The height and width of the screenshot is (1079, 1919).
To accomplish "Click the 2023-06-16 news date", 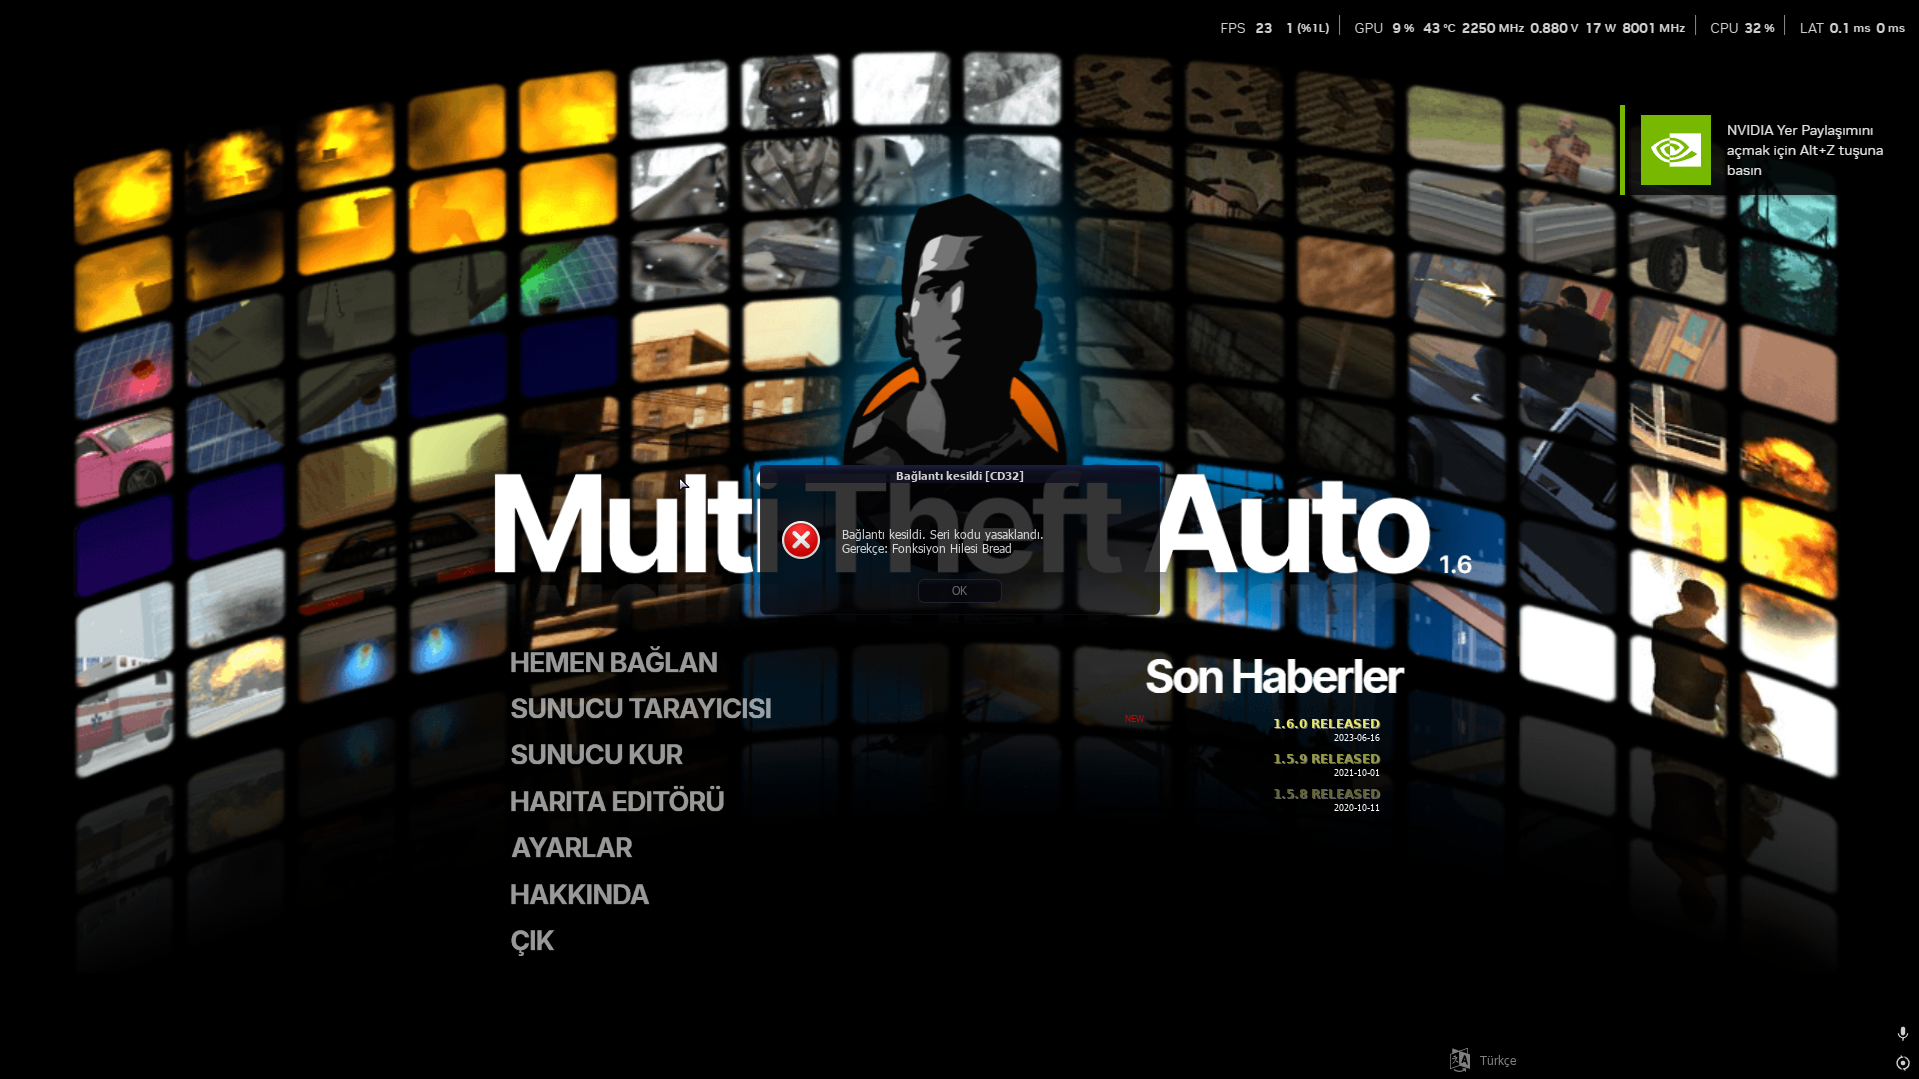I will pyautogui.click(x=1356, y=738).
